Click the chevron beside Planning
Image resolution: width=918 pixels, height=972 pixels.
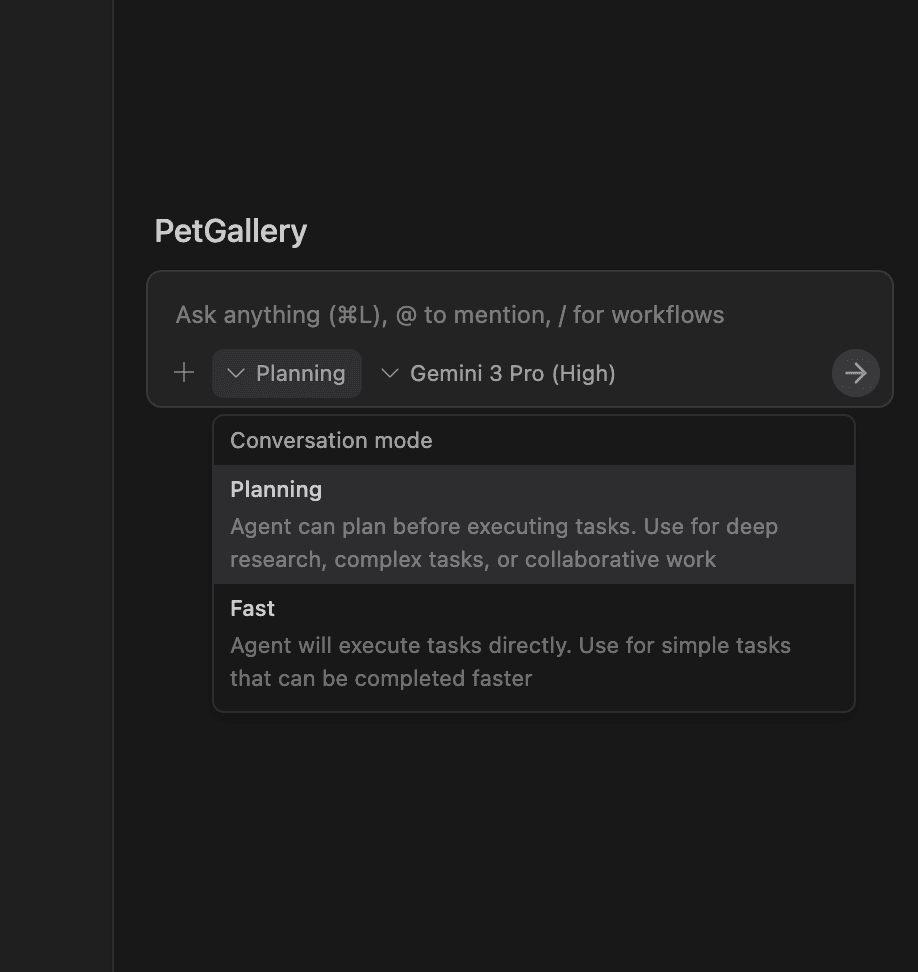[x=236, y=373]
